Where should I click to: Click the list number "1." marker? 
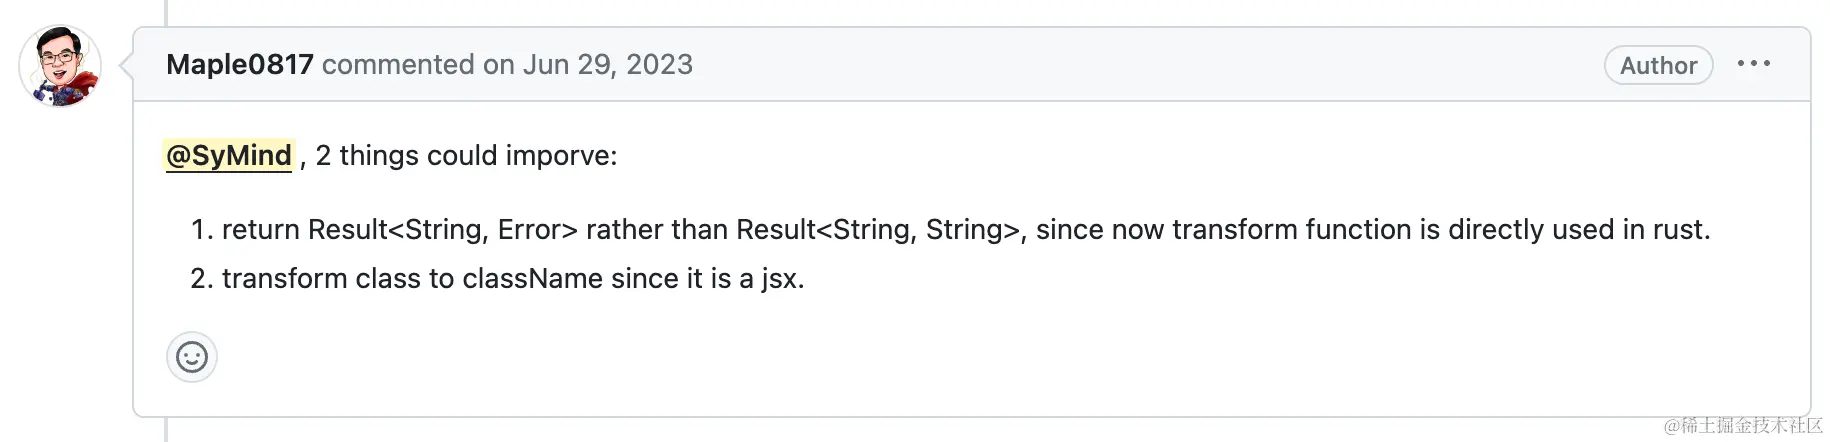coord(202,230)
